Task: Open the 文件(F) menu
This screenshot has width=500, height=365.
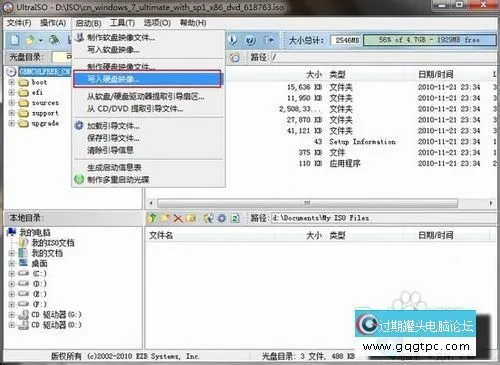Action: pyautogui.click(x=19, y=23)
